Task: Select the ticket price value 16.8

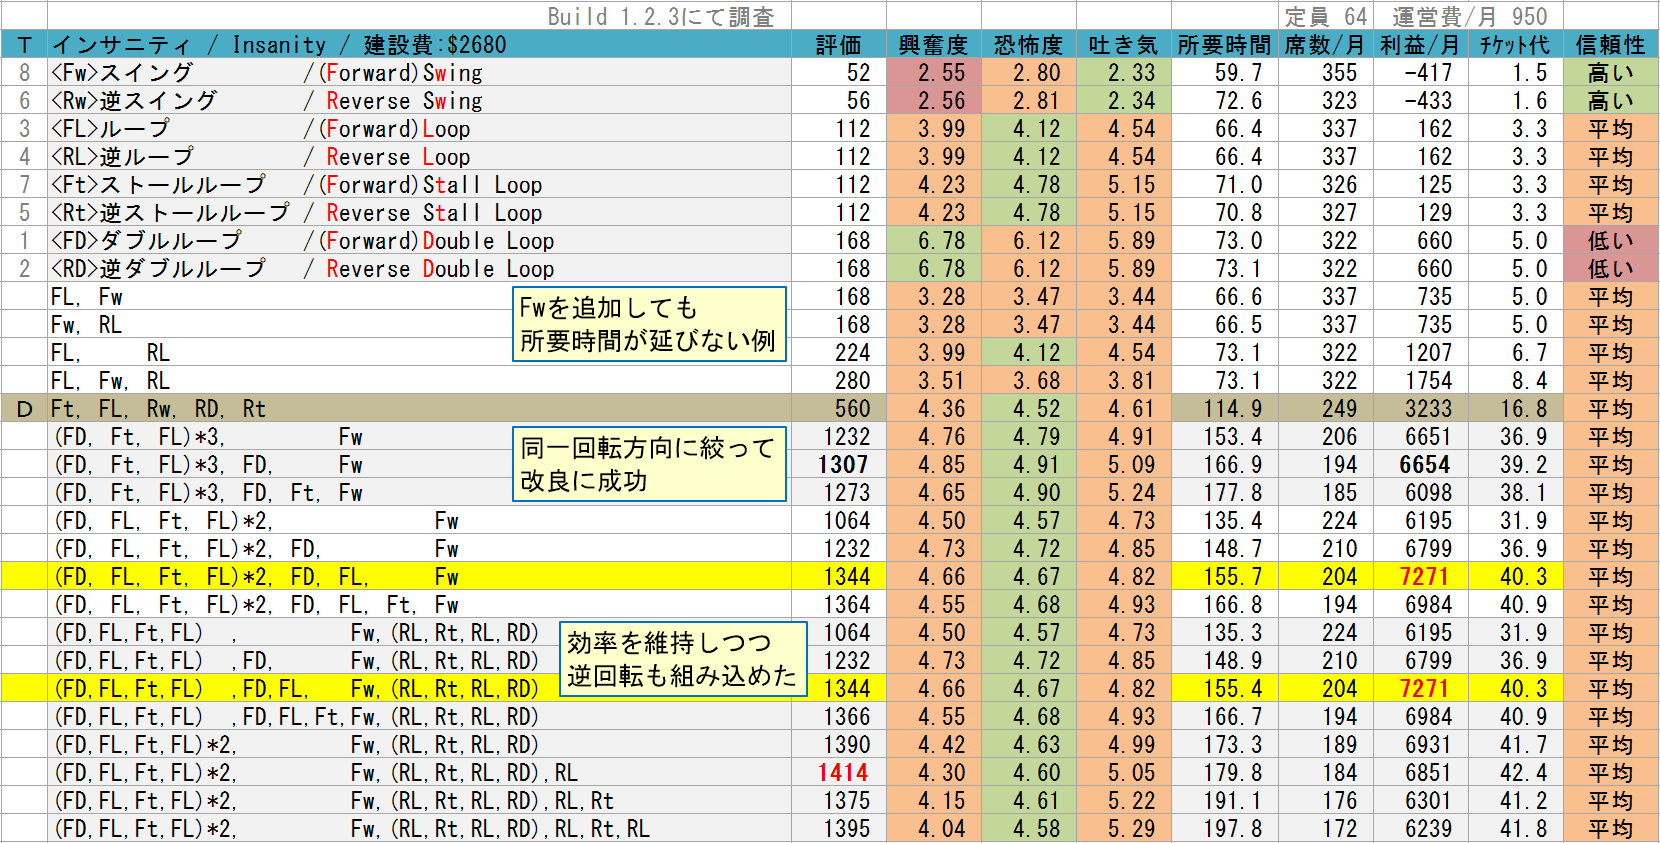Action: 1524,409
